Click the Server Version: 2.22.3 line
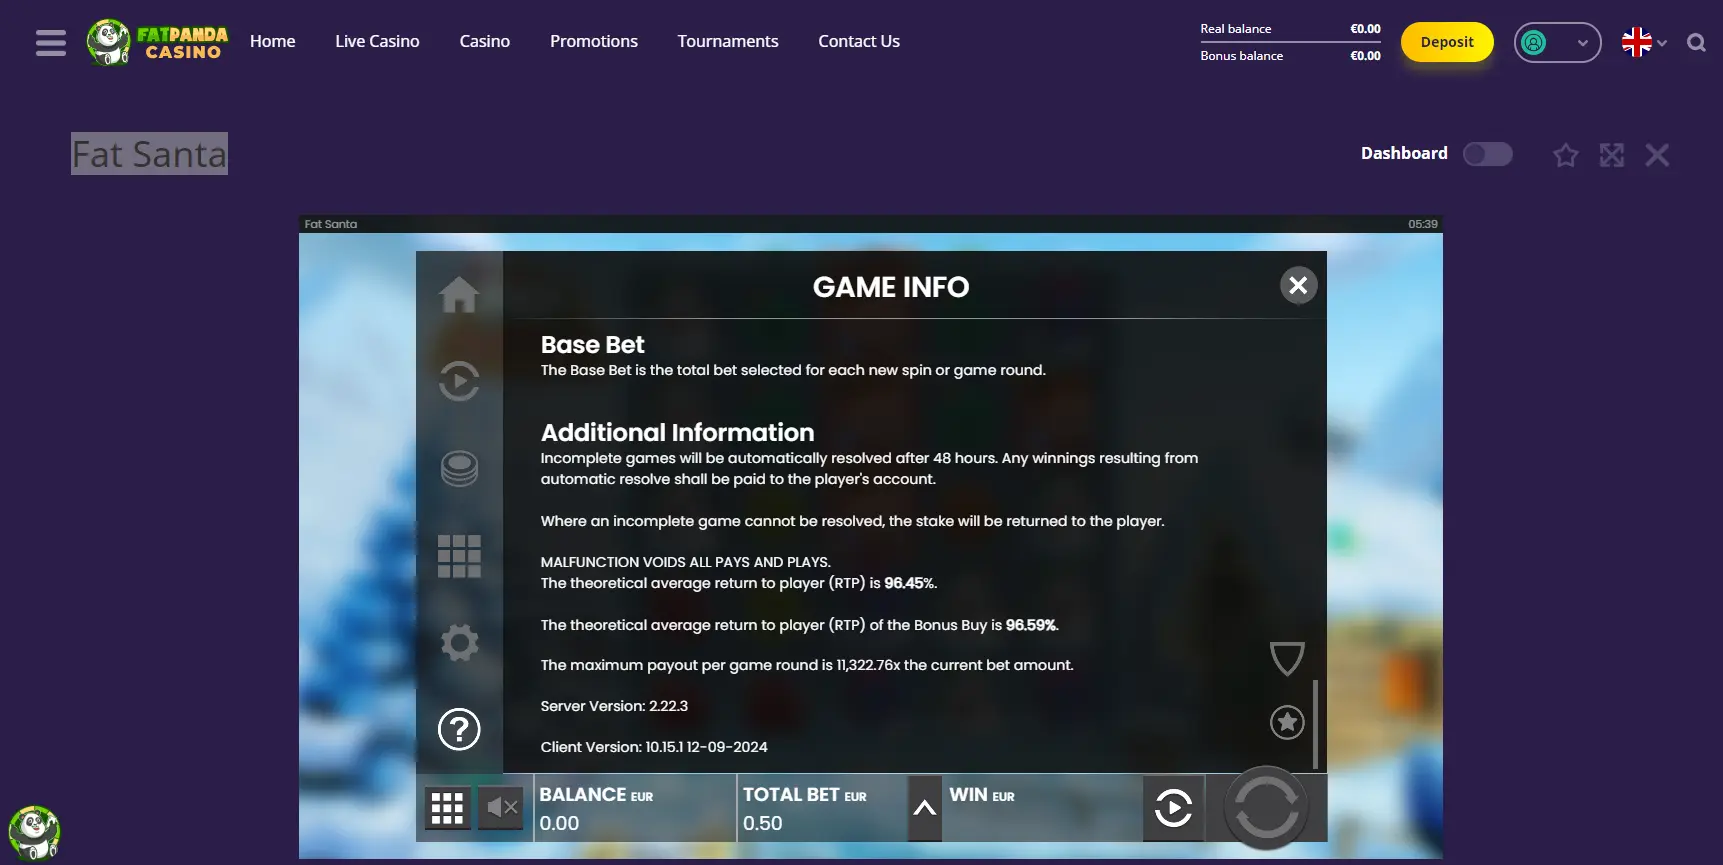 tap(614, 706)
